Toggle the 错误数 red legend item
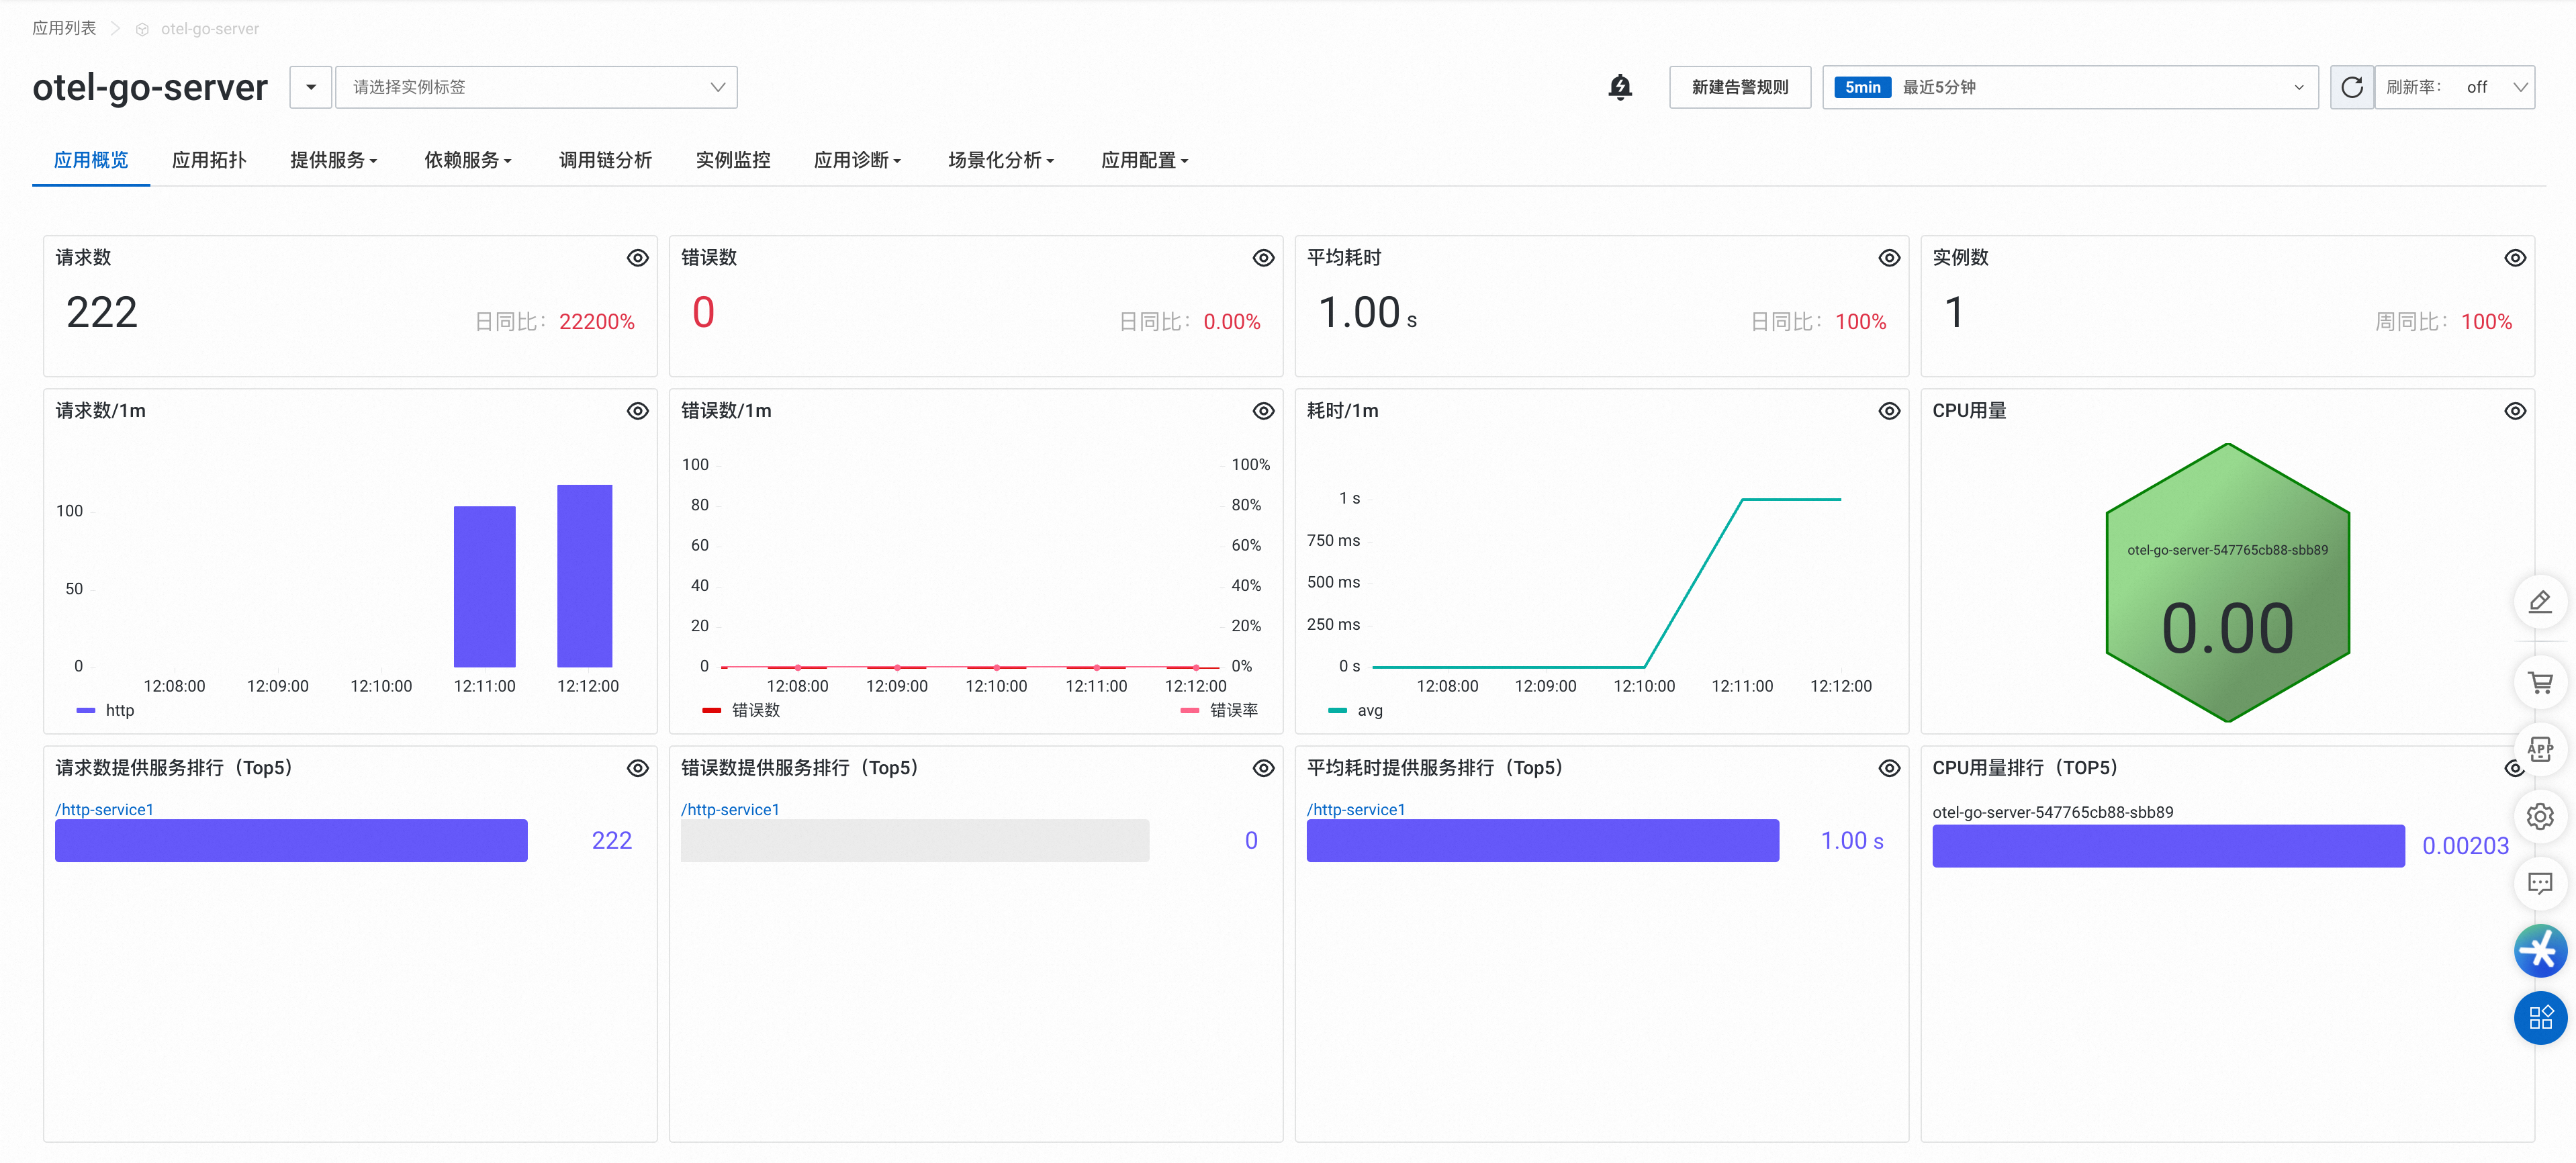Image resolution: width=2576 pixels, height=1163 pixels. coord(741,710)
